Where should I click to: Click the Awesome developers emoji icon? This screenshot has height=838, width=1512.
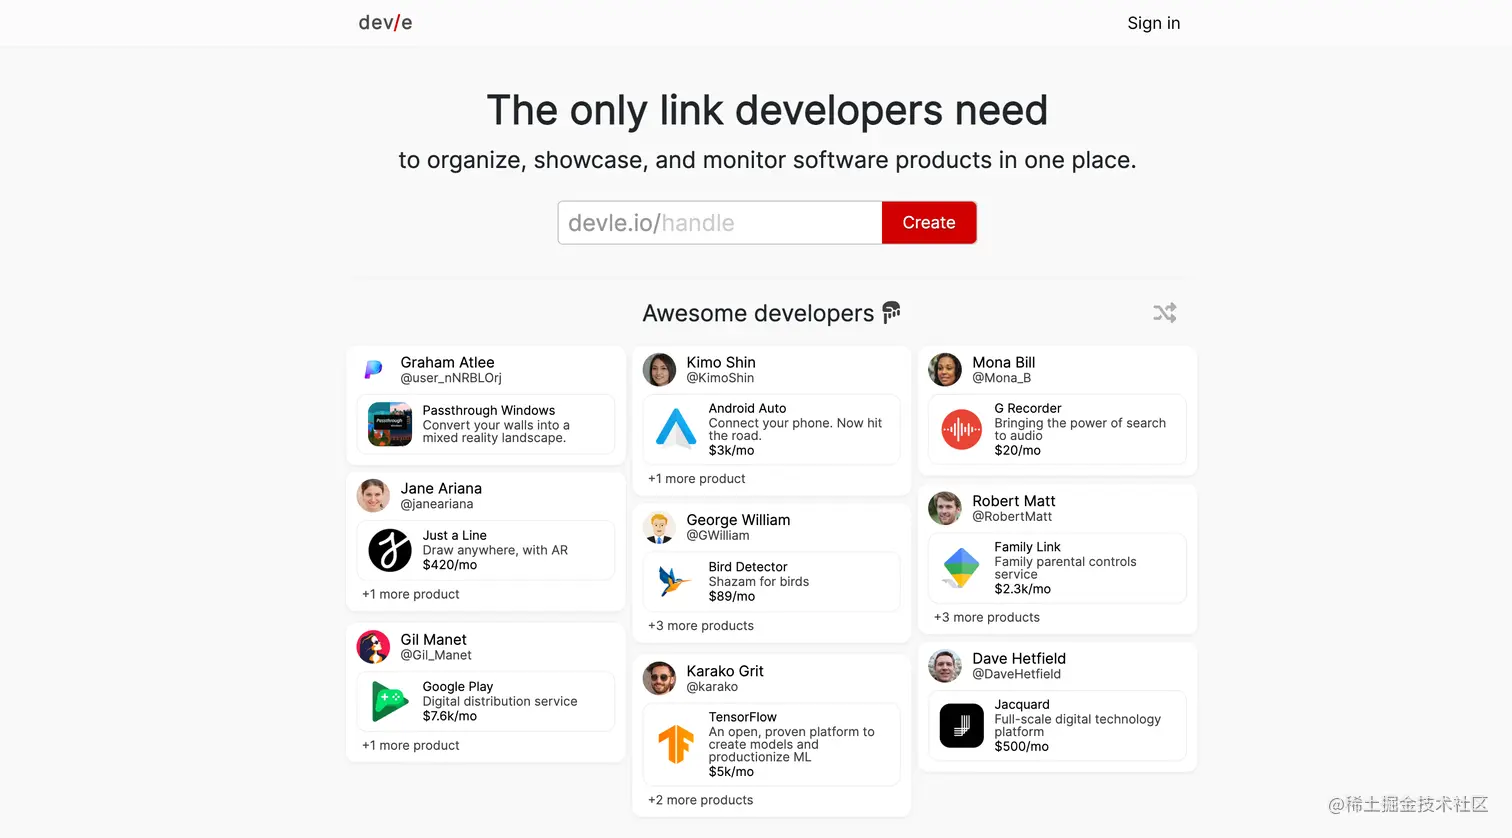tap(891, 313)
